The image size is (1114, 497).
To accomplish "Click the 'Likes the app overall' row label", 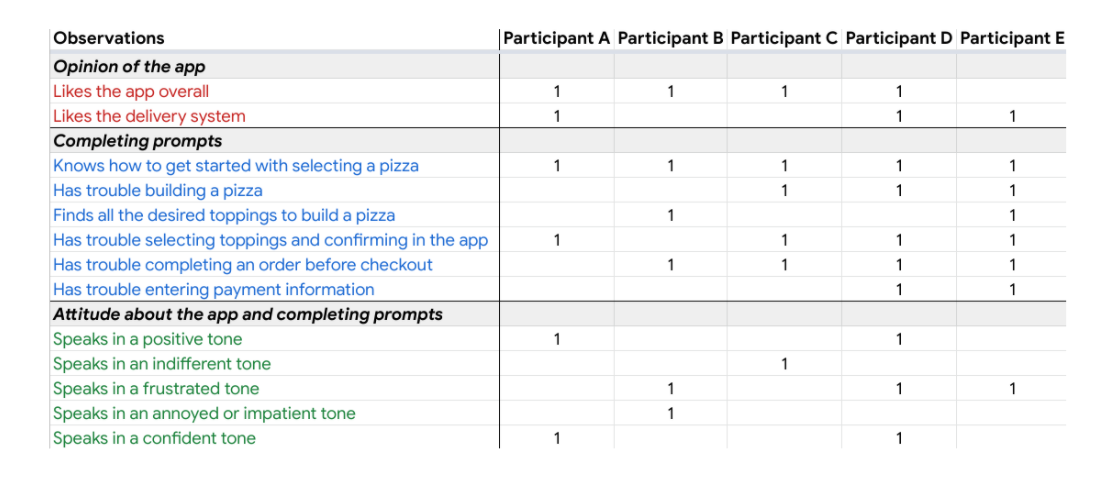I will point(131,92).
